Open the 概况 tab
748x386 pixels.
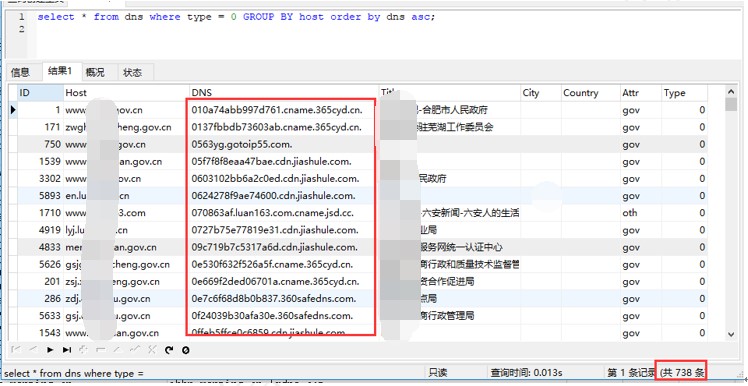coord(95,73)
